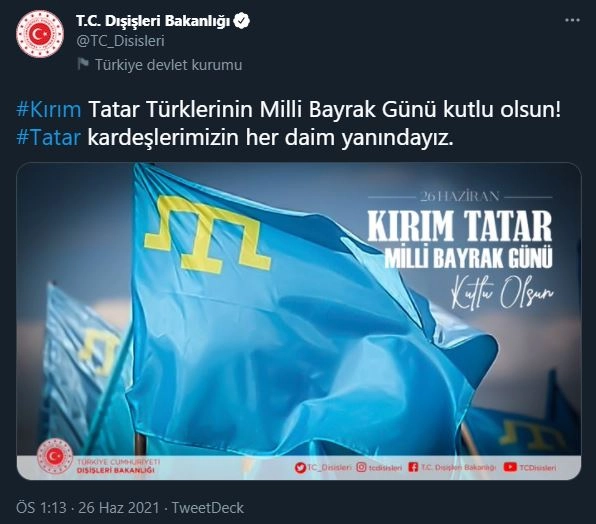Click the Türkiye devlet kurumu label
The height and width of the screenshot is (524, 596).
pos(168,65)
